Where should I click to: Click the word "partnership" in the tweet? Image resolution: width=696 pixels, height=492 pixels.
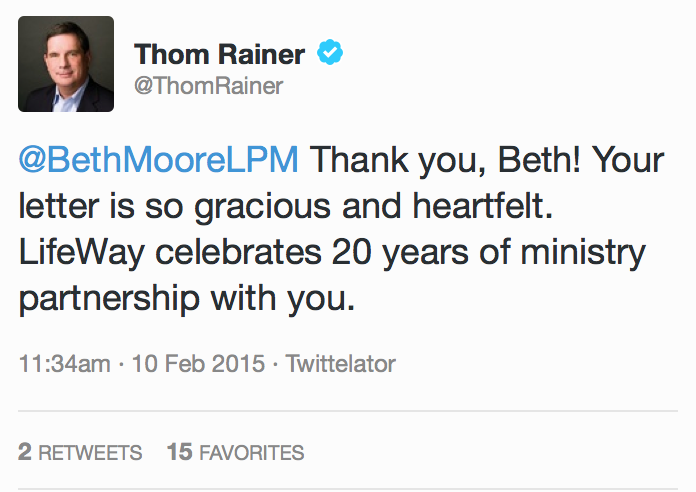click(109, 299)
